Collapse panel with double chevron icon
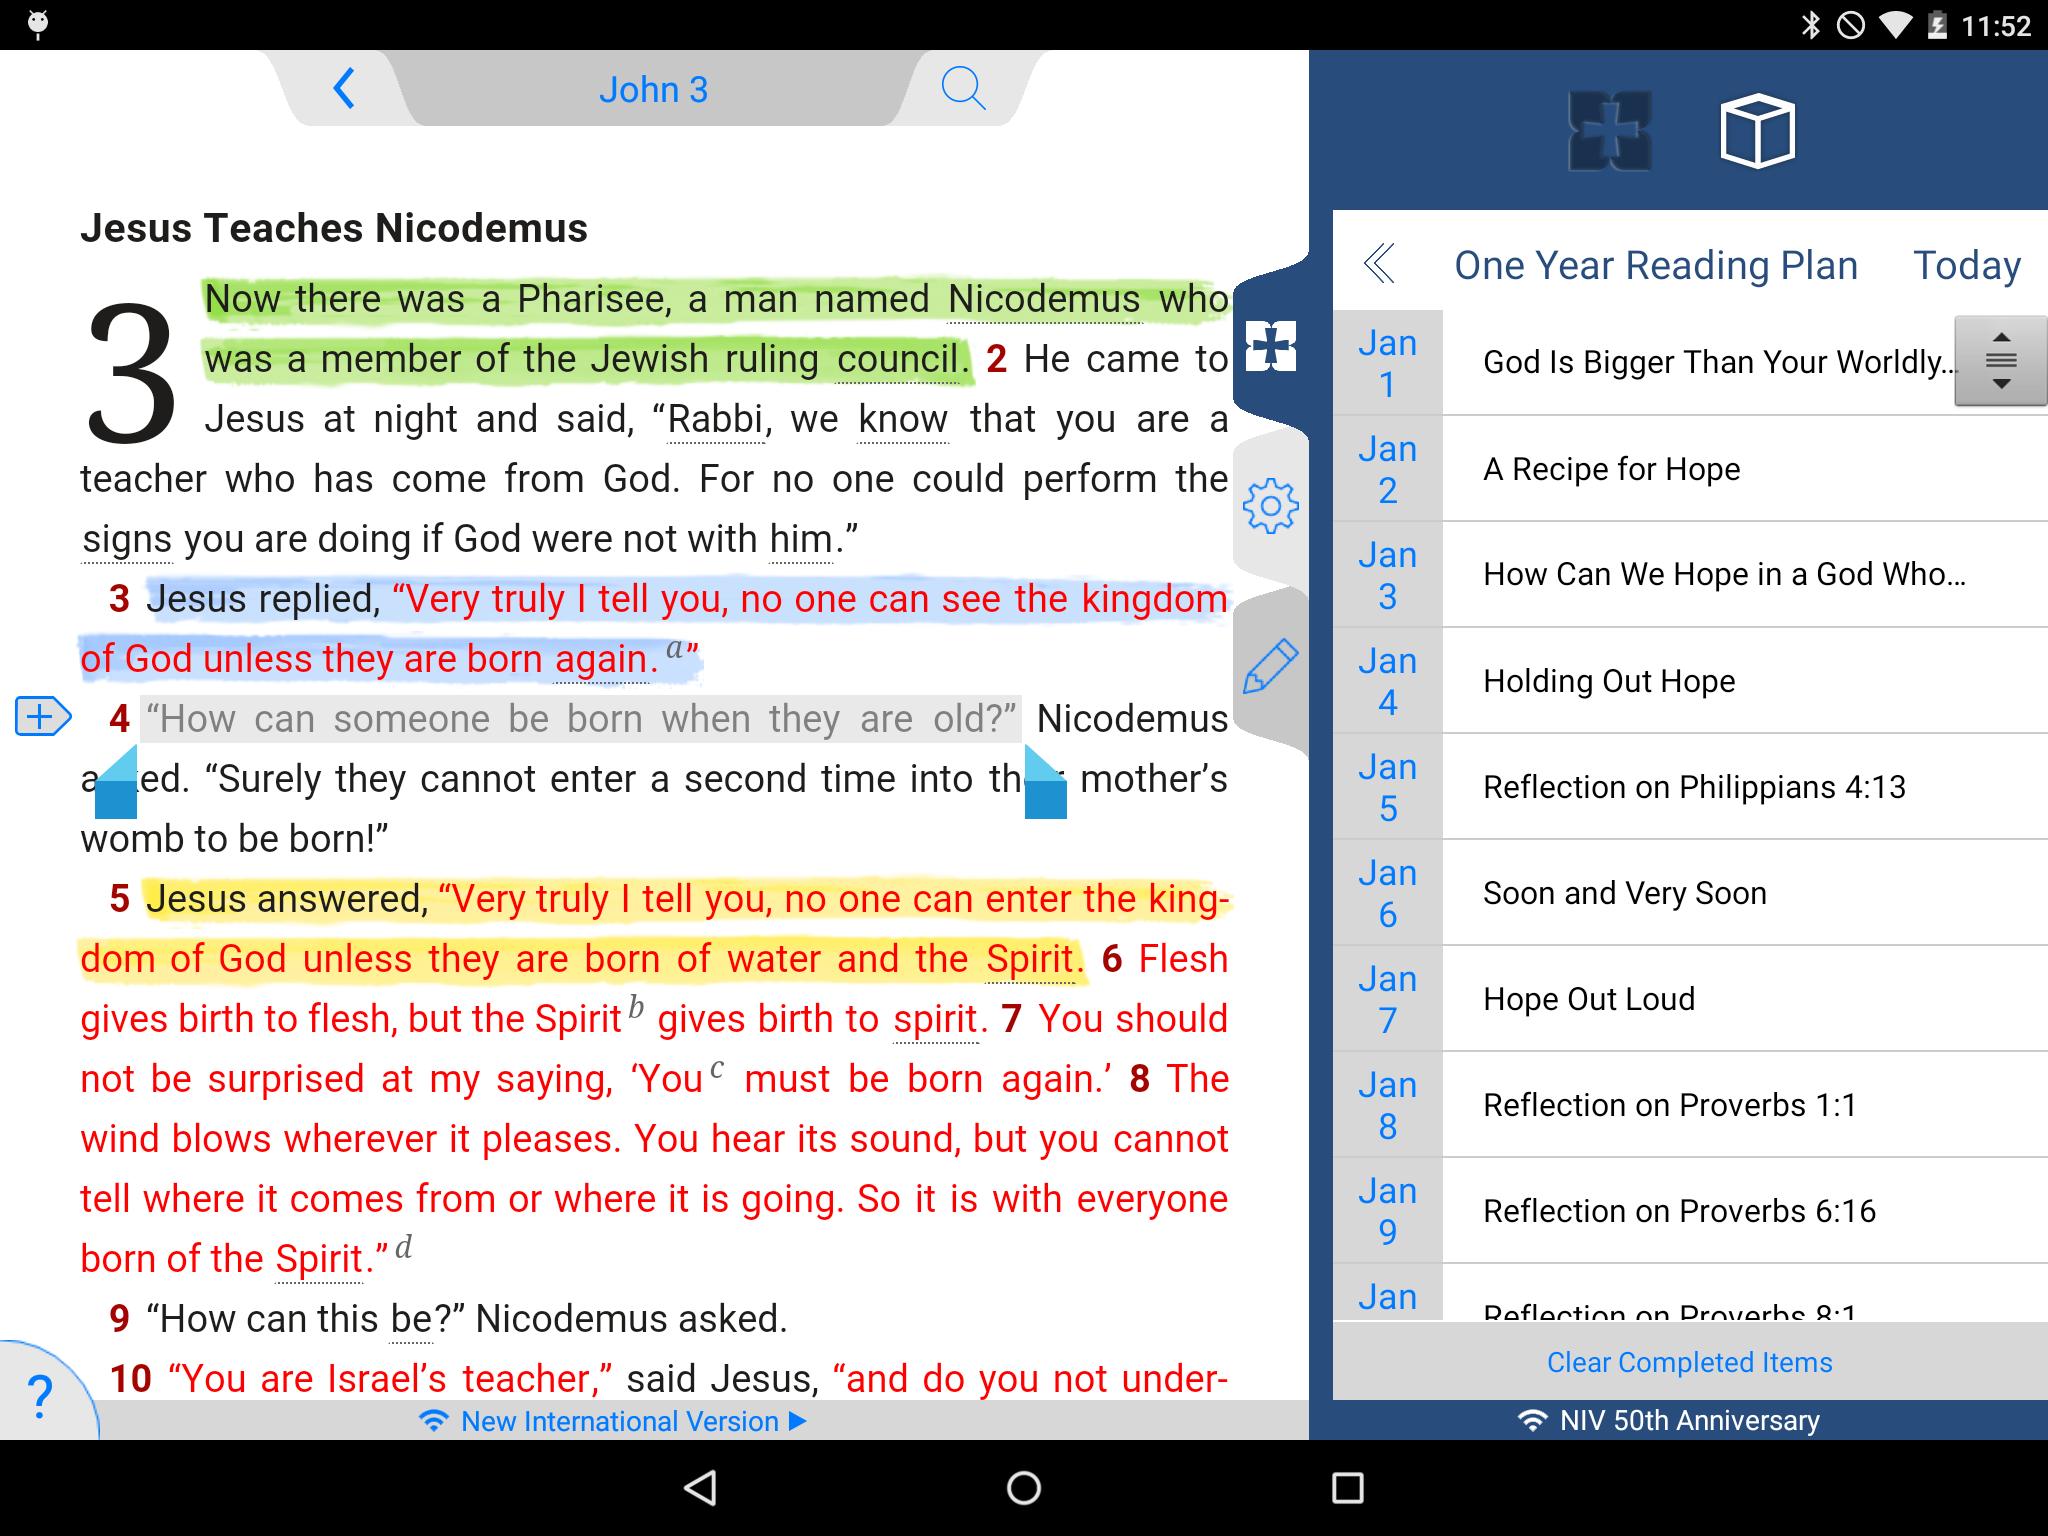The image size is (2048, 1536). pos(1379,264)
